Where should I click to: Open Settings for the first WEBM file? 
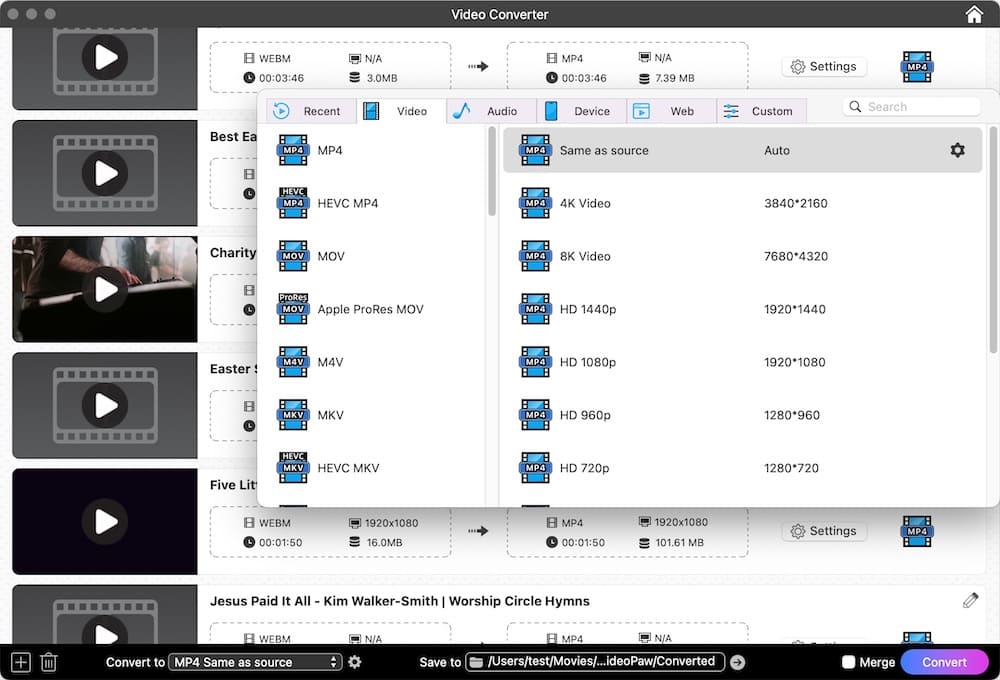[824, 66]
